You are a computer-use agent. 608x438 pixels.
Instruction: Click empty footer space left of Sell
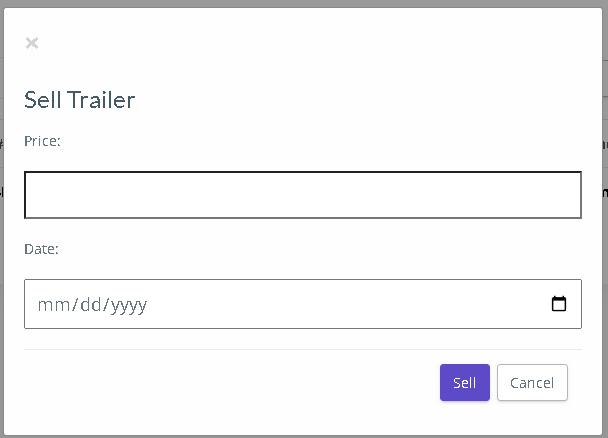point(232,383)
